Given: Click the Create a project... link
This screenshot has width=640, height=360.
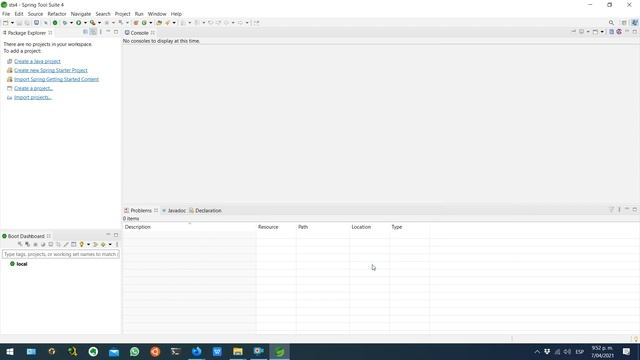Looking at the screenshot, I should [33, 88].
